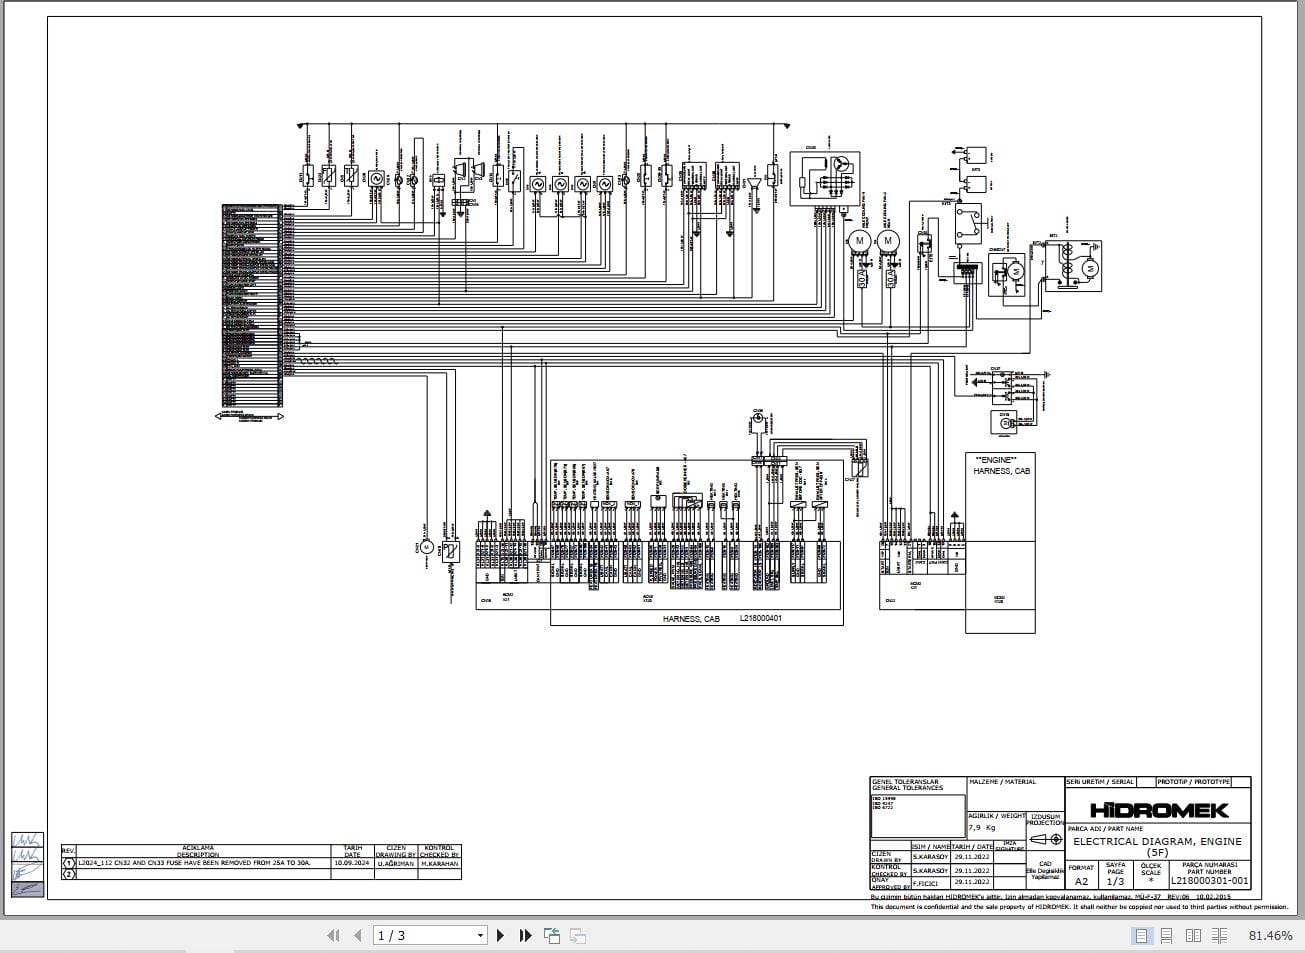
Task: Go to the first page
Action: (x=334, y=936)
